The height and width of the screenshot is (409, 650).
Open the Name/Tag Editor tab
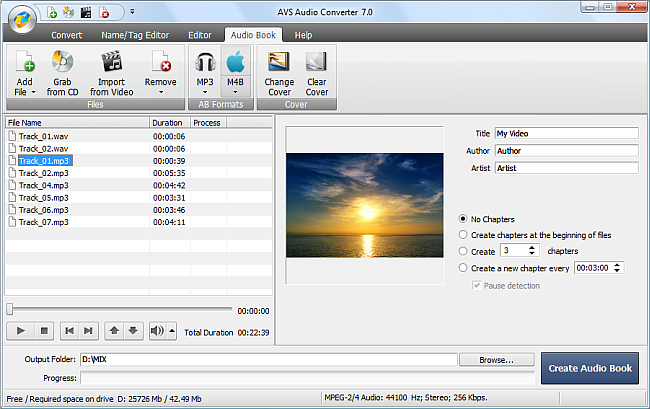tap(135, 35)
